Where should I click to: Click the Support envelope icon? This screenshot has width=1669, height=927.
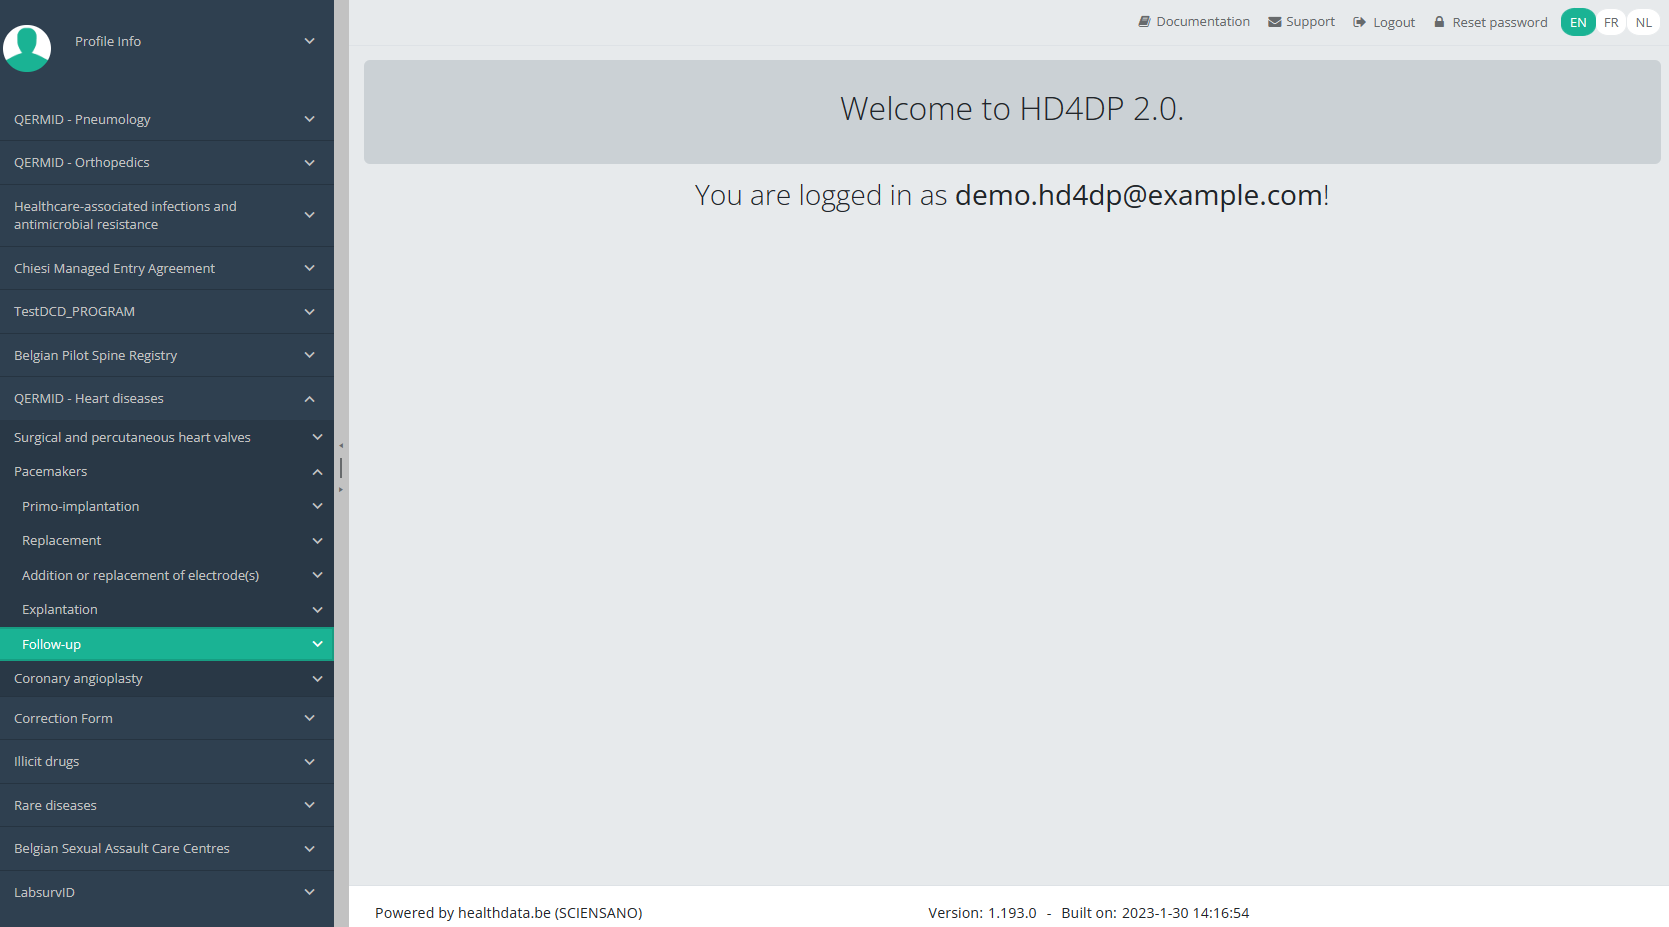[1274, 22]
